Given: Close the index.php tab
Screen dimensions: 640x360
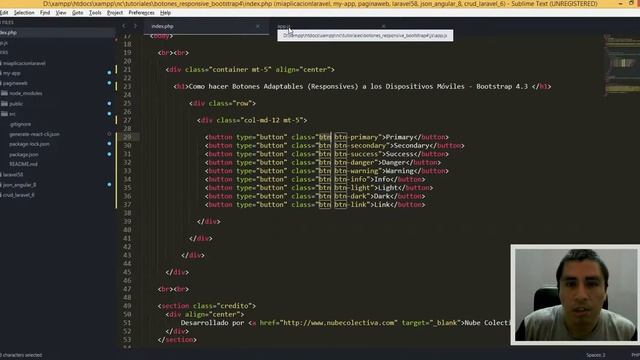Looking at the screenshot, I should [258, 26].
